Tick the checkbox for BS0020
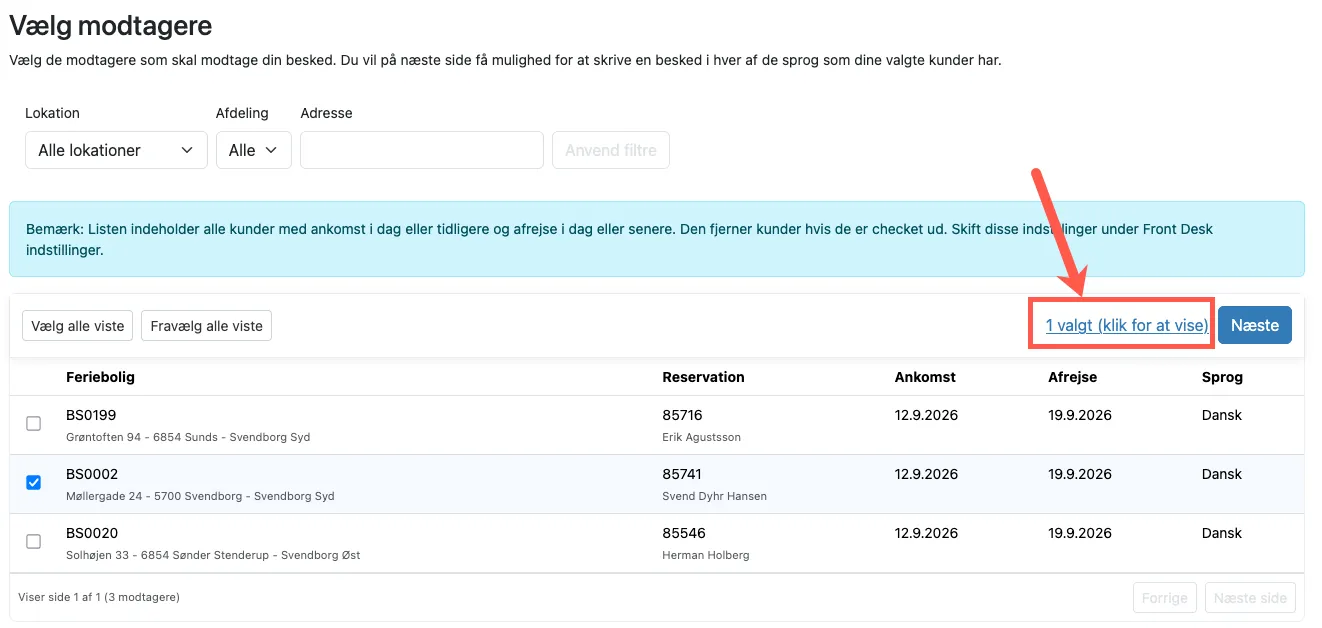The width and height of the screenshot is (1322, 628). click(33, 542)
